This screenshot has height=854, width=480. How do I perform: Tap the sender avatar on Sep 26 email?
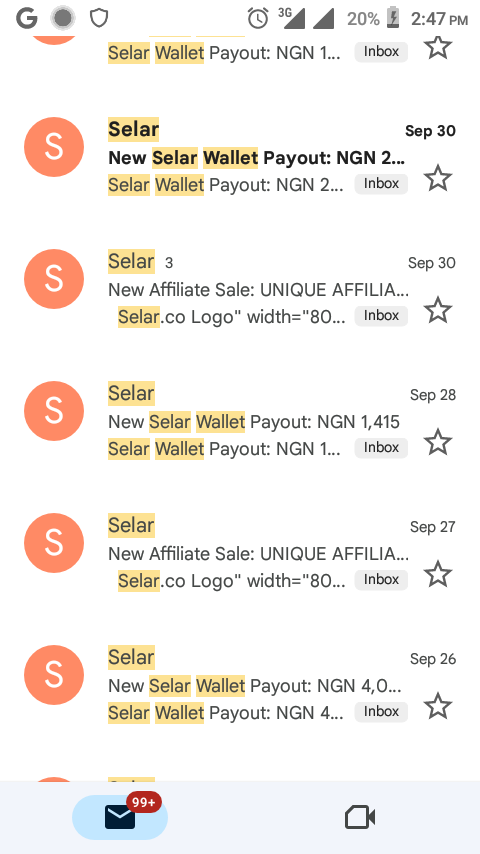coord(54,675)
